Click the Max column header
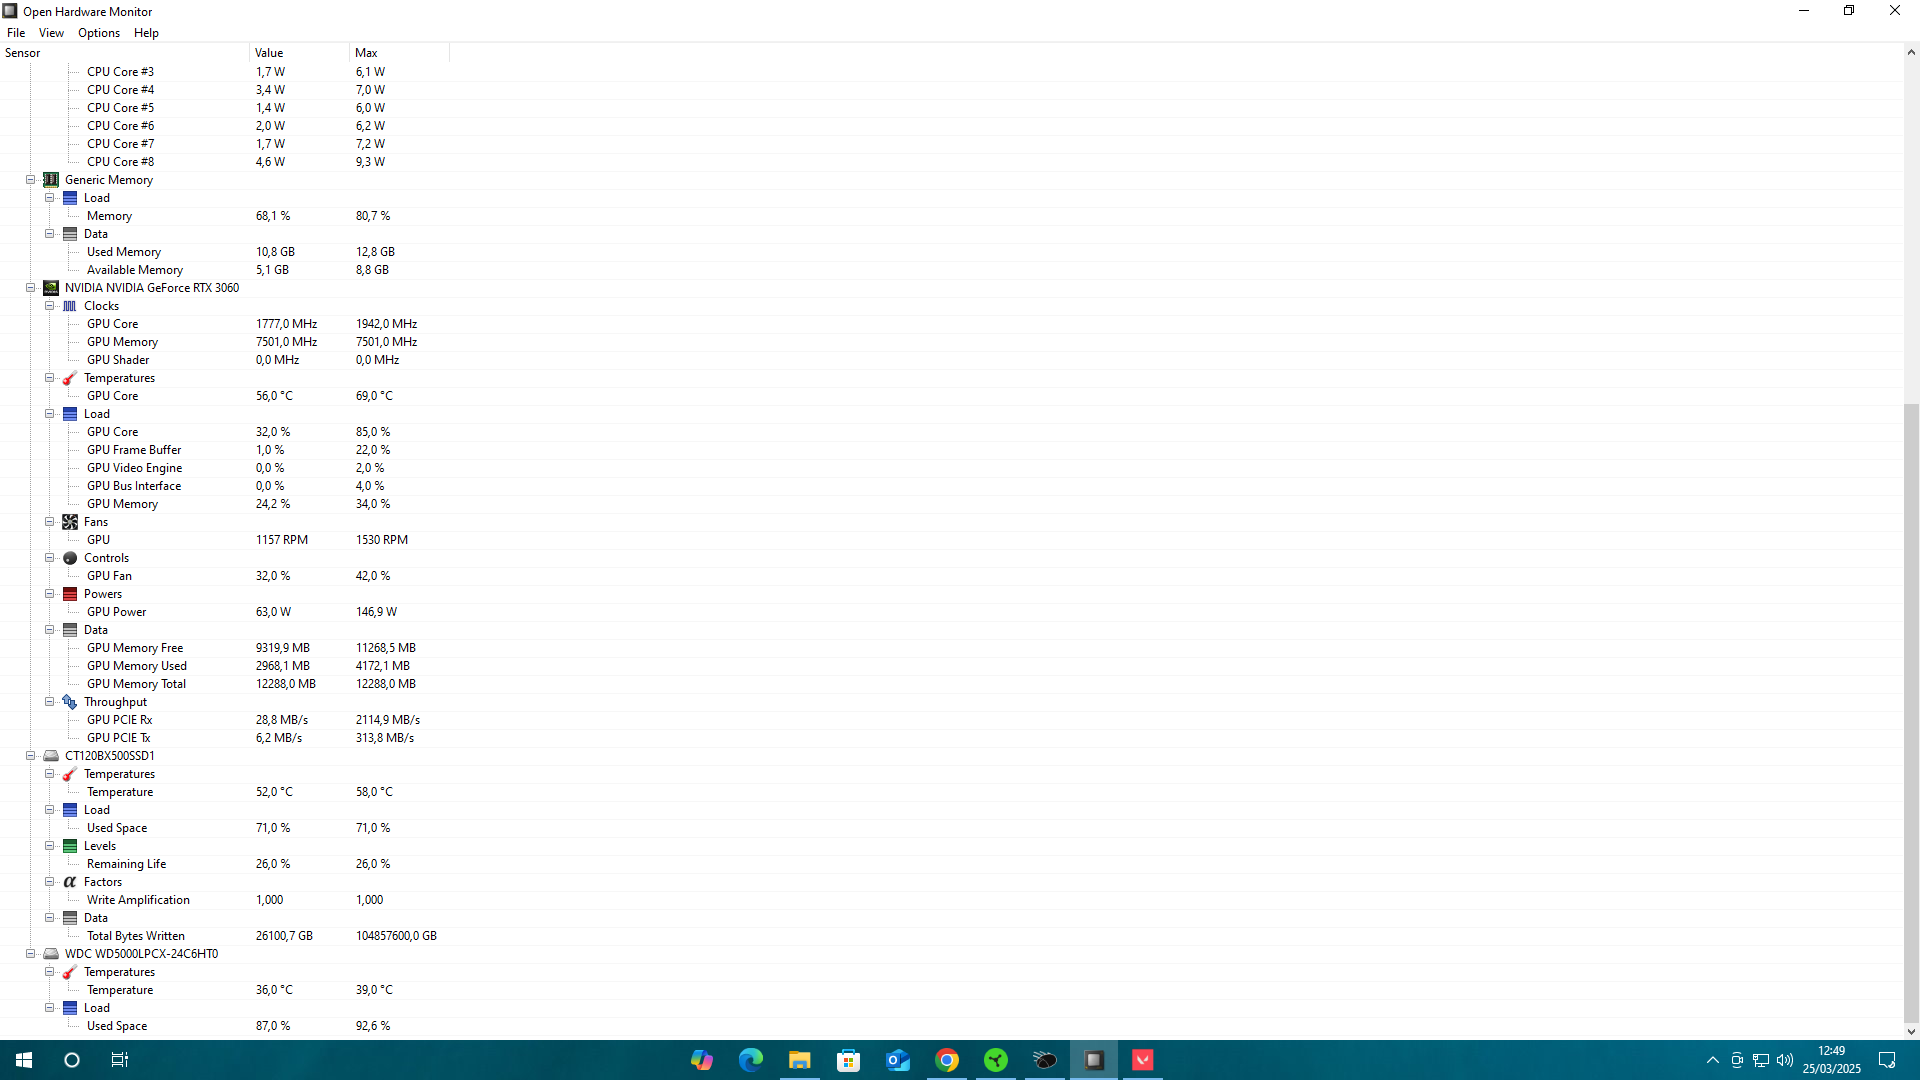 [399, 53]
